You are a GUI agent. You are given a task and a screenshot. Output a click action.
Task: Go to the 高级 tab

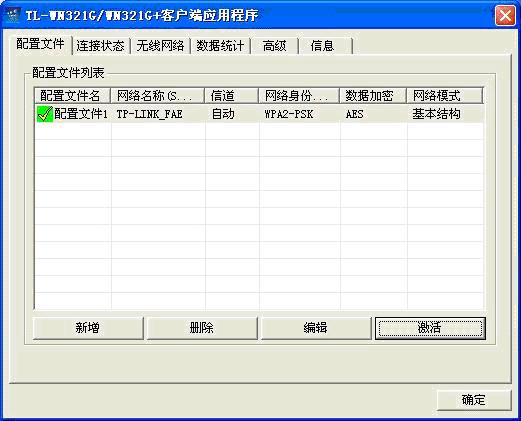(275, 46)
